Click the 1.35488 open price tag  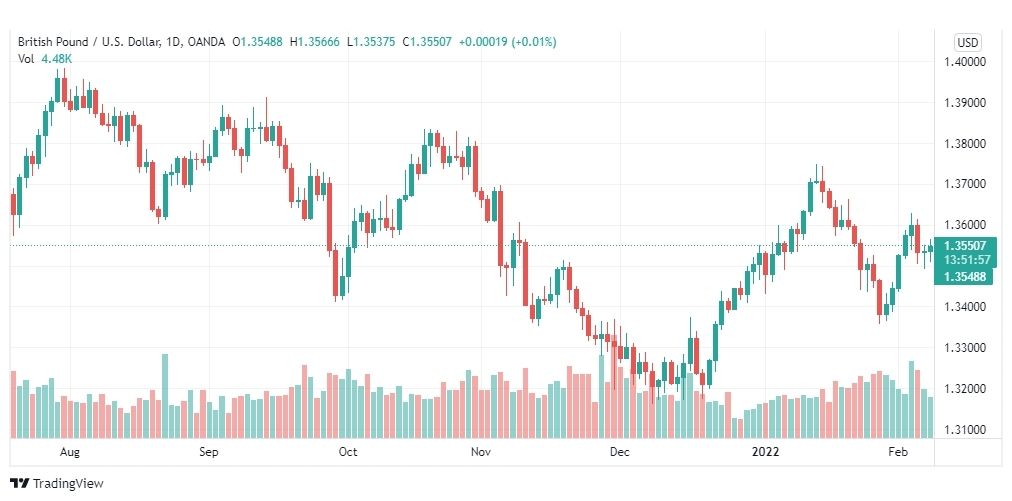966,276
